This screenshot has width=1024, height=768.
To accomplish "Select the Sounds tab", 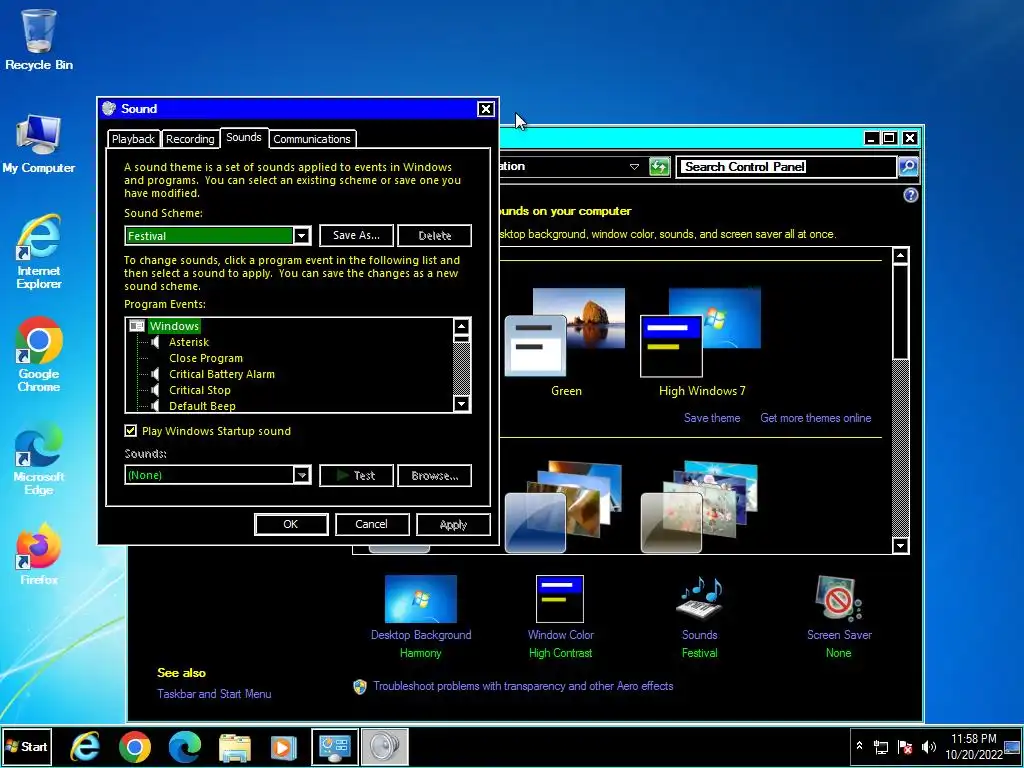I will [244, 137].
